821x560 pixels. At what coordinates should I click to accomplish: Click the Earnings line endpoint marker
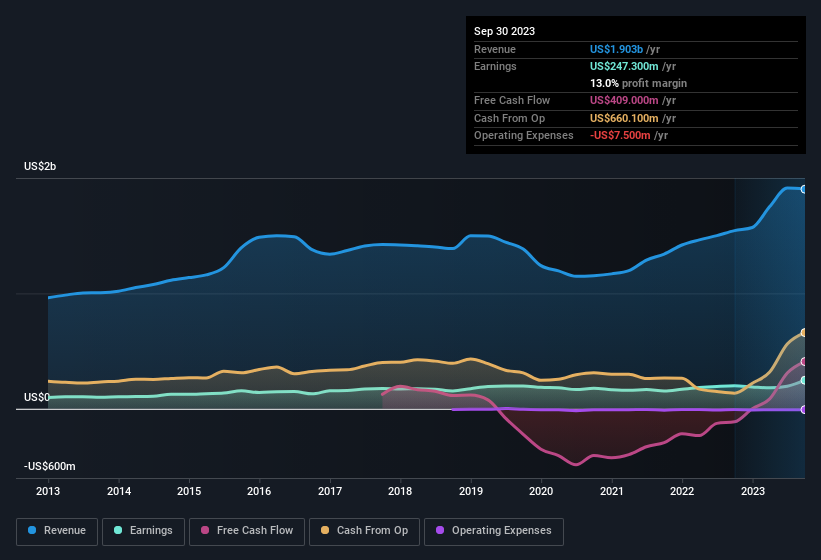pos(804,380)
